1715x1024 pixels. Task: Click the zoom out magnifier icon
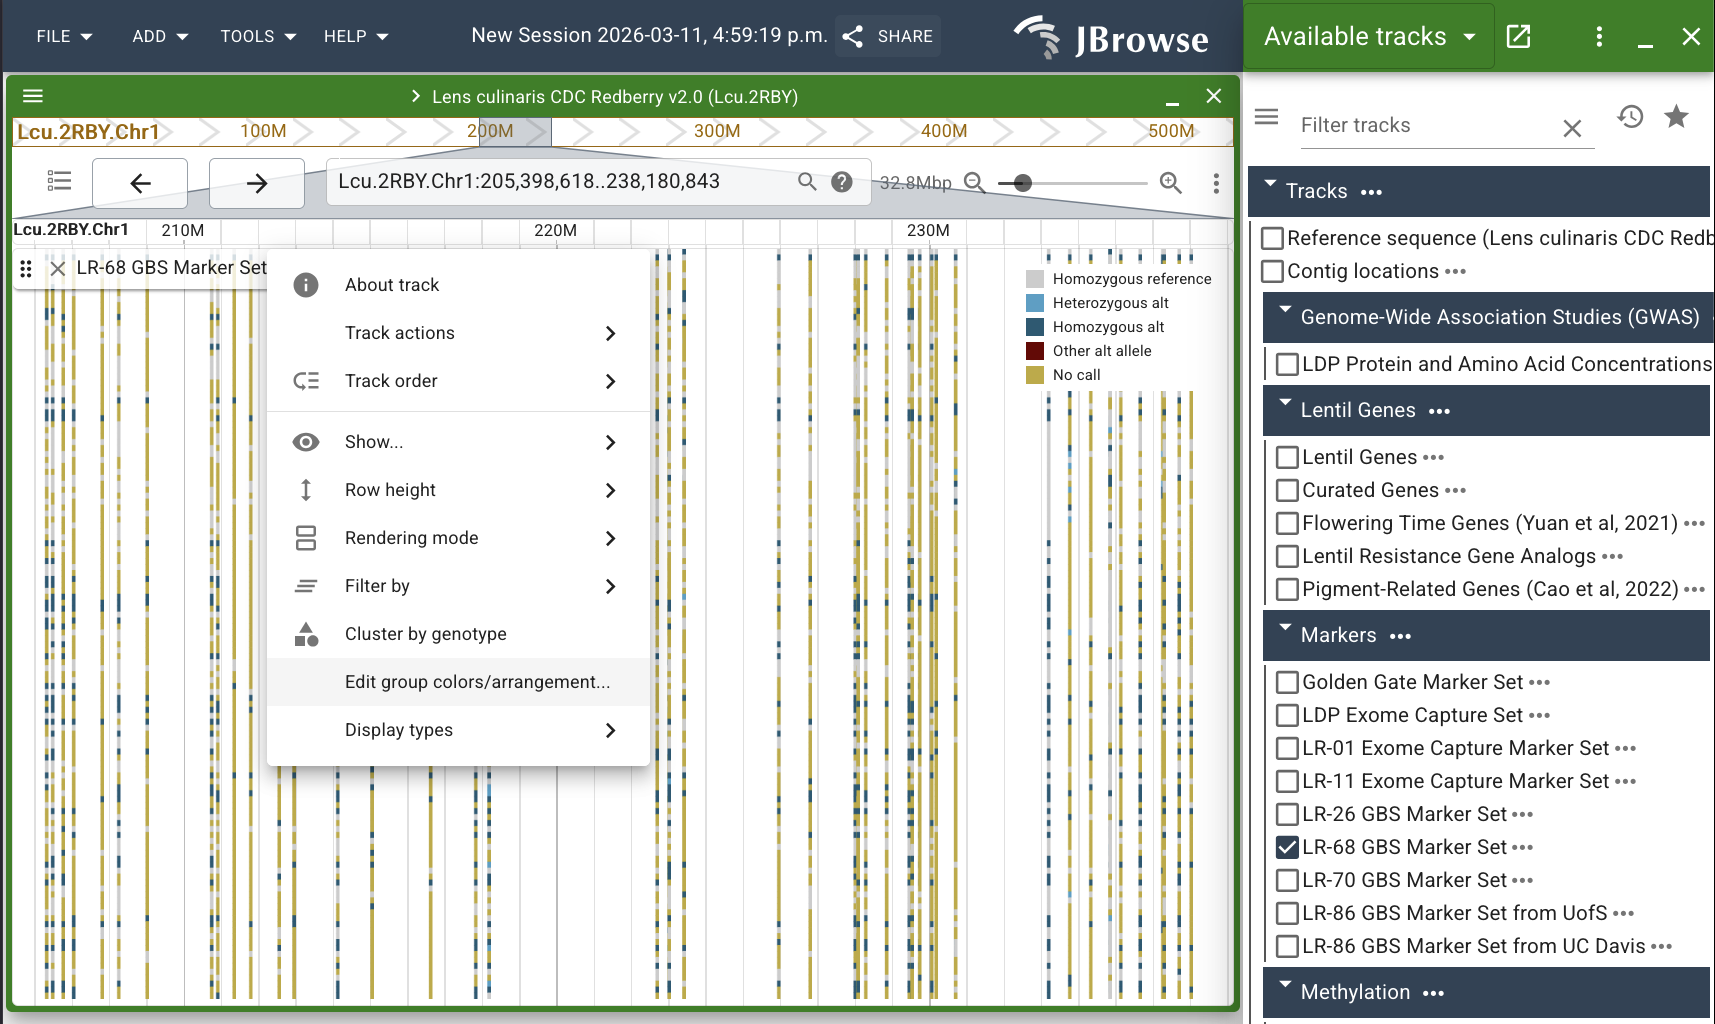click(974, 183)
